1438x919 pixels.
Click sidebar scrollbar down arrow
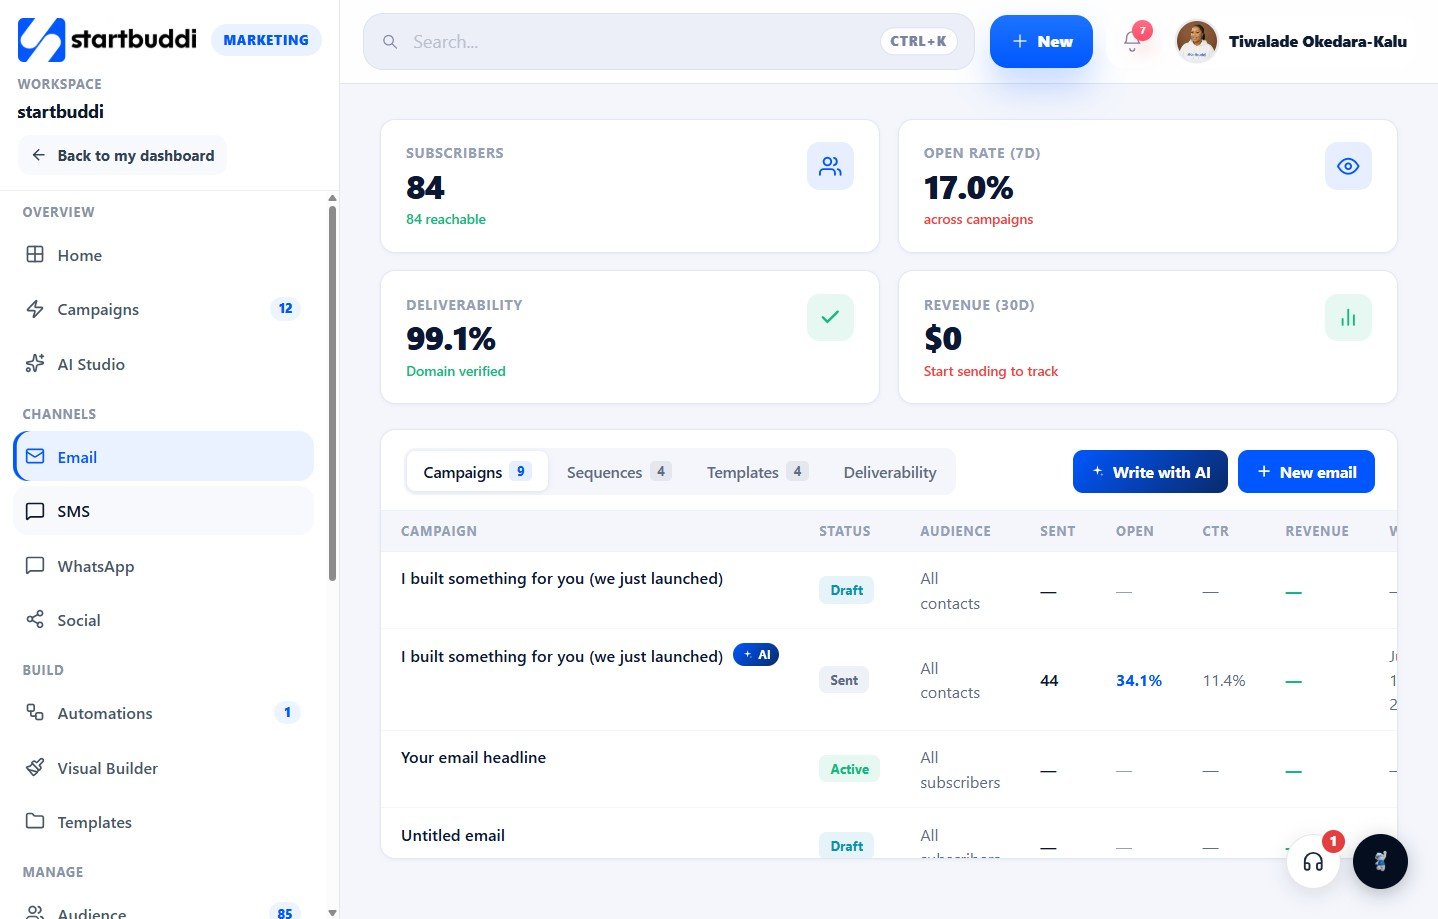click(x=332, y=912)
